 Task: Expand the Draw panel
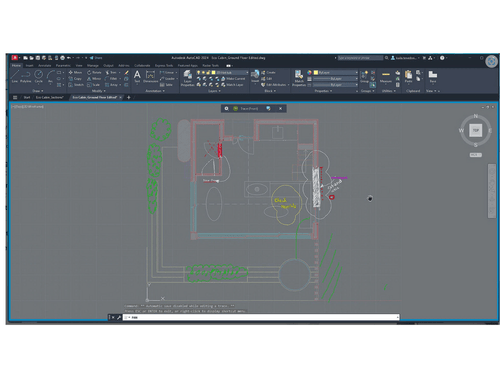coord(37,91)
